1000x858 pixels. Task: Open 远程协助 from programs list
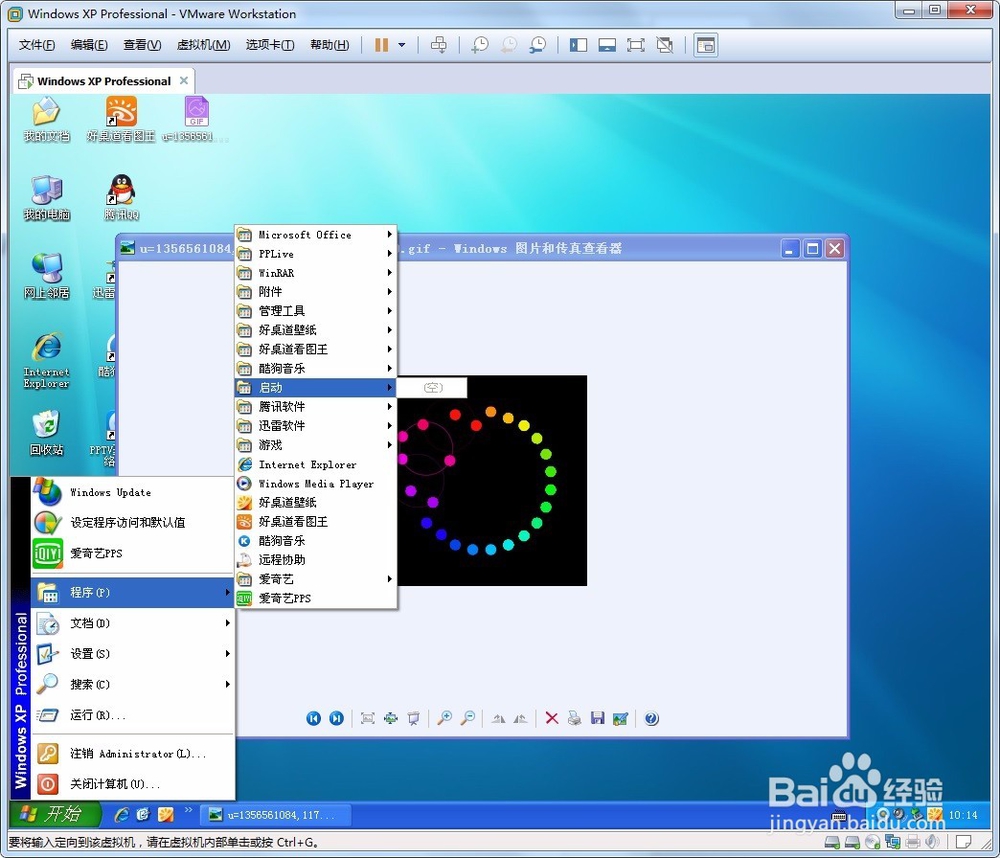(x=316, y=560)
